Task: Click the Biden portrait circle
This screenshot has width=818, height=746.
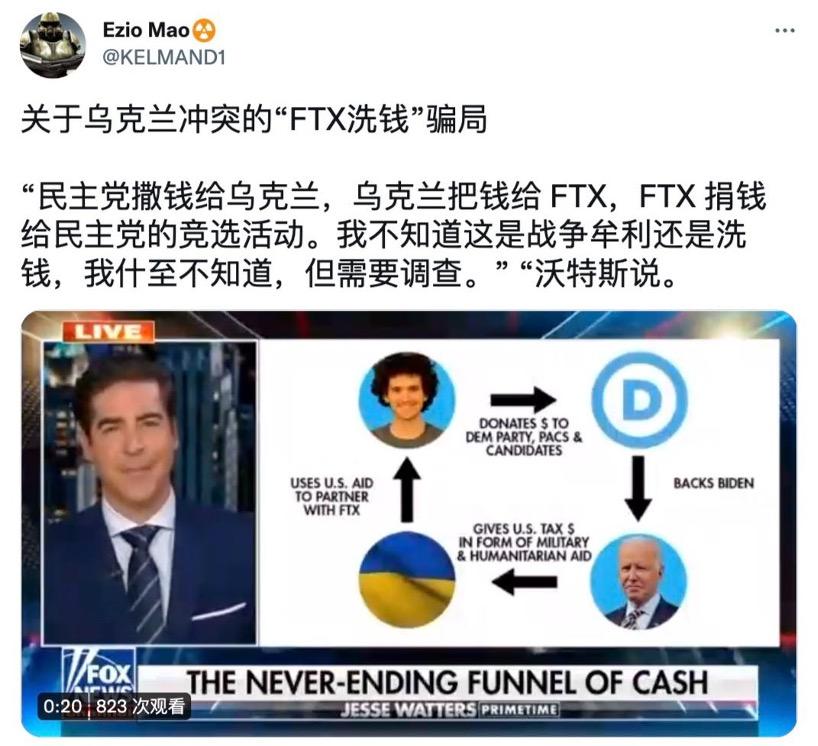Action: tap(639, 582)
